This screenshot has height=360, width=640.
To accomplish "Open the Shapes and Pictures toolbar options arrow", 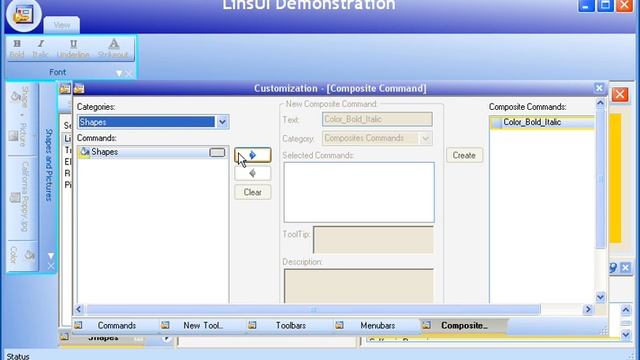I will [51, 256].
